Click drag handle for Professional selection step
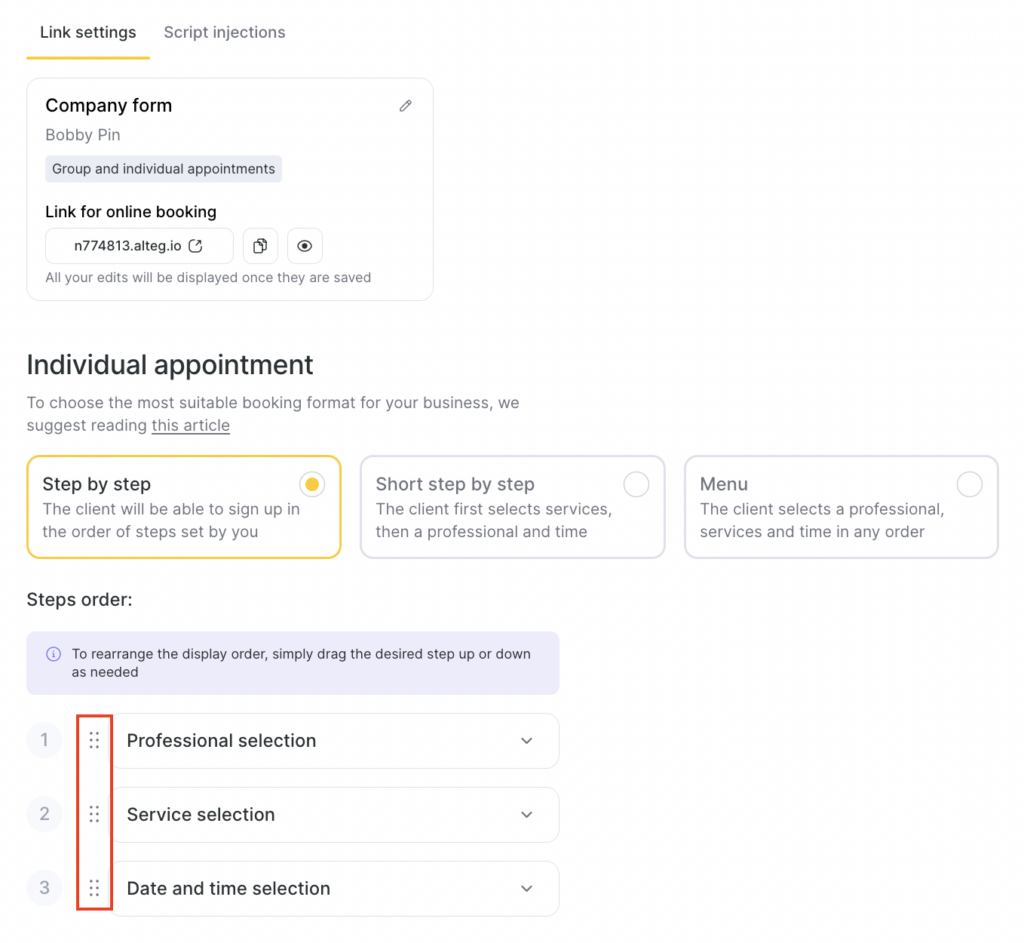This screenshot has width=1024, height=943. (x=94, y=741)
